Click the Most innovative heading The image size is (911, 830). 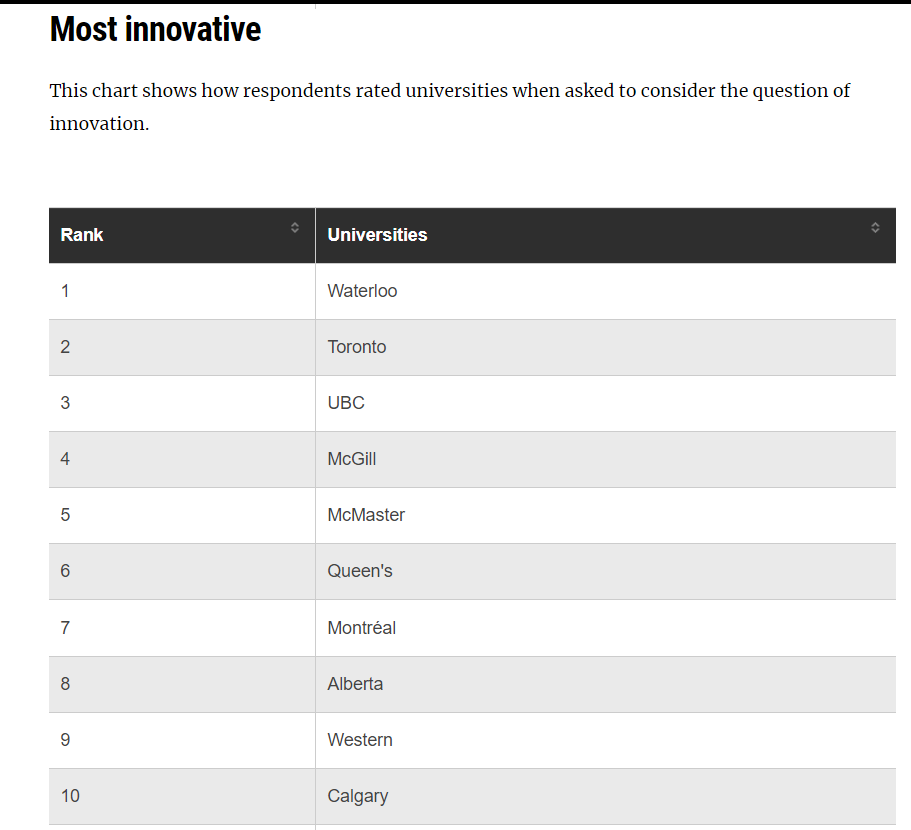click(155, 29)
